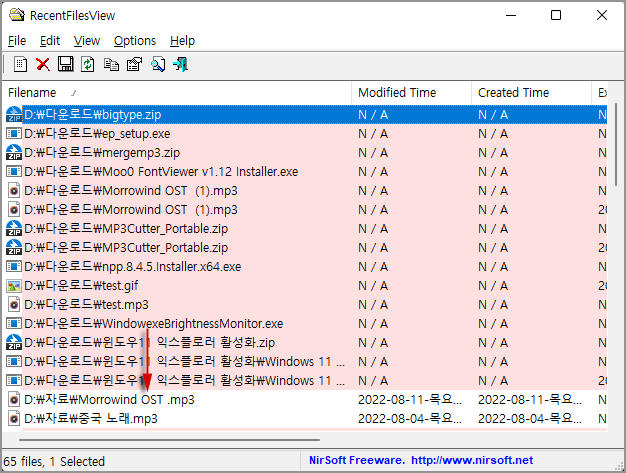Select the D:\다운로드\ep_setup.exe row

(306, 133)
